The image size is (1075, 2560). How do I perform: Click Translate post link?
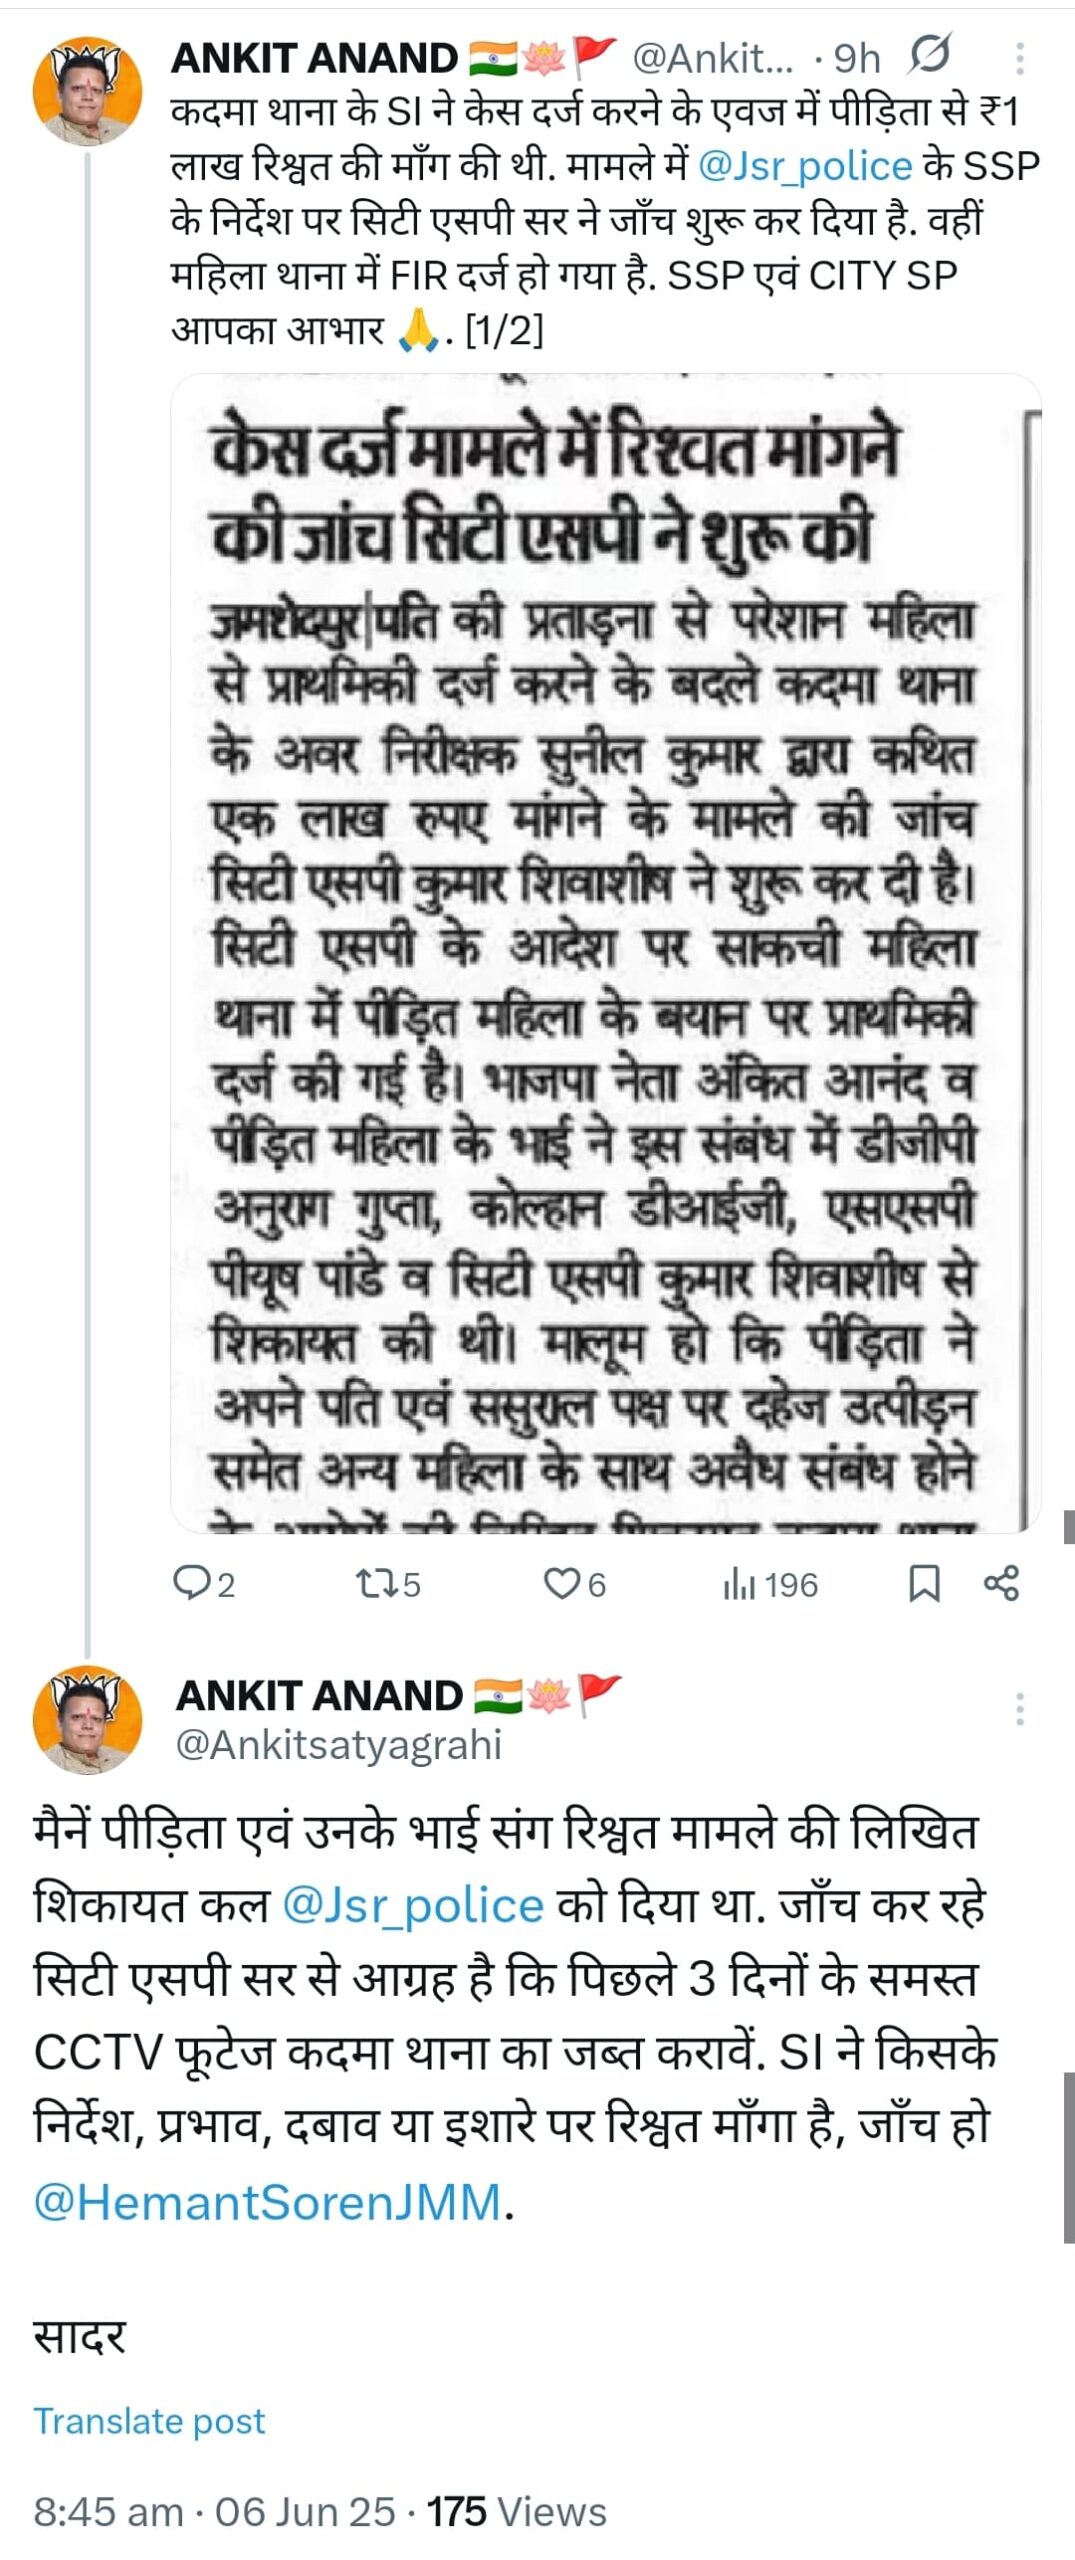(150, 2421)
